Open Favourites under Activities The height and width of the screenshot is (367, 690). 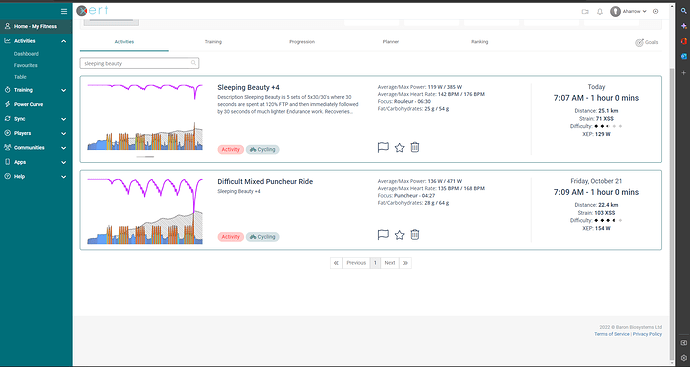(x=26, y=65)
